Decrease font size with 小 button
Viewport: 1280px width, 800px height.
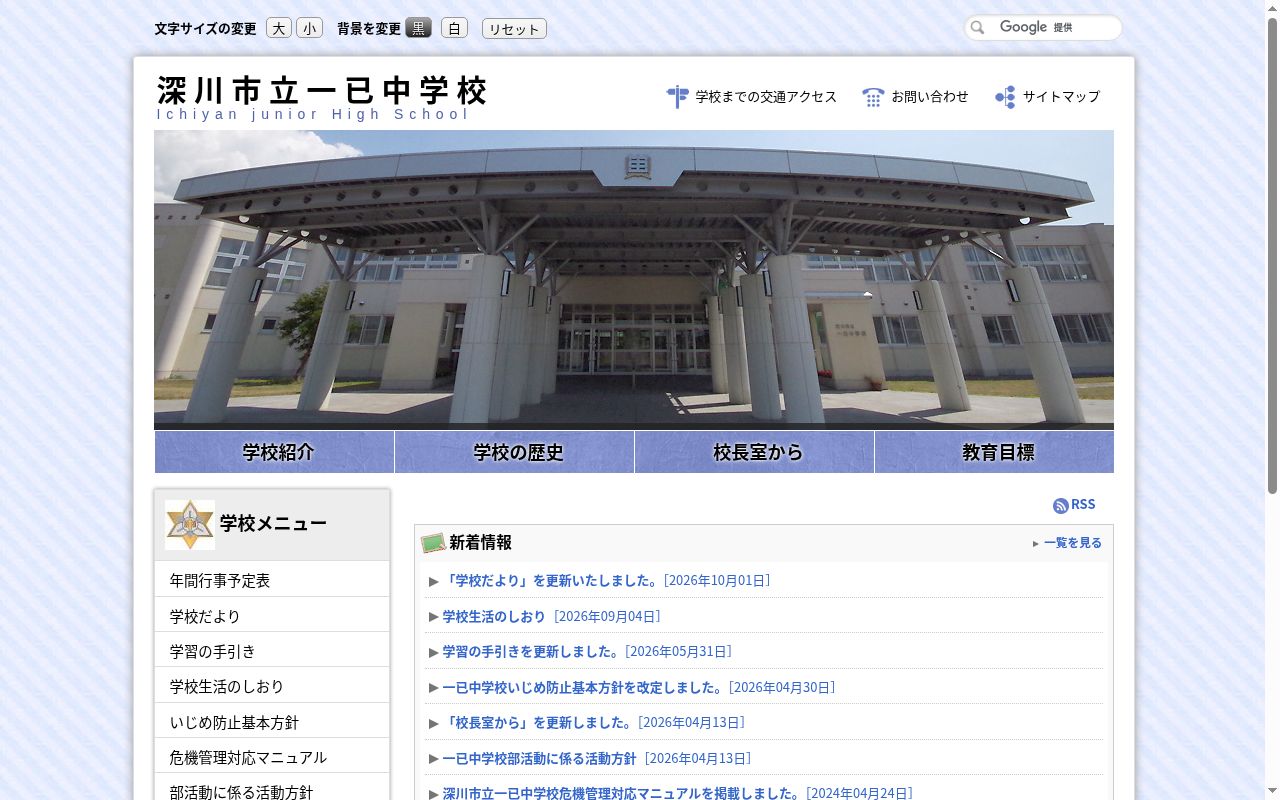tap(310, 28)
